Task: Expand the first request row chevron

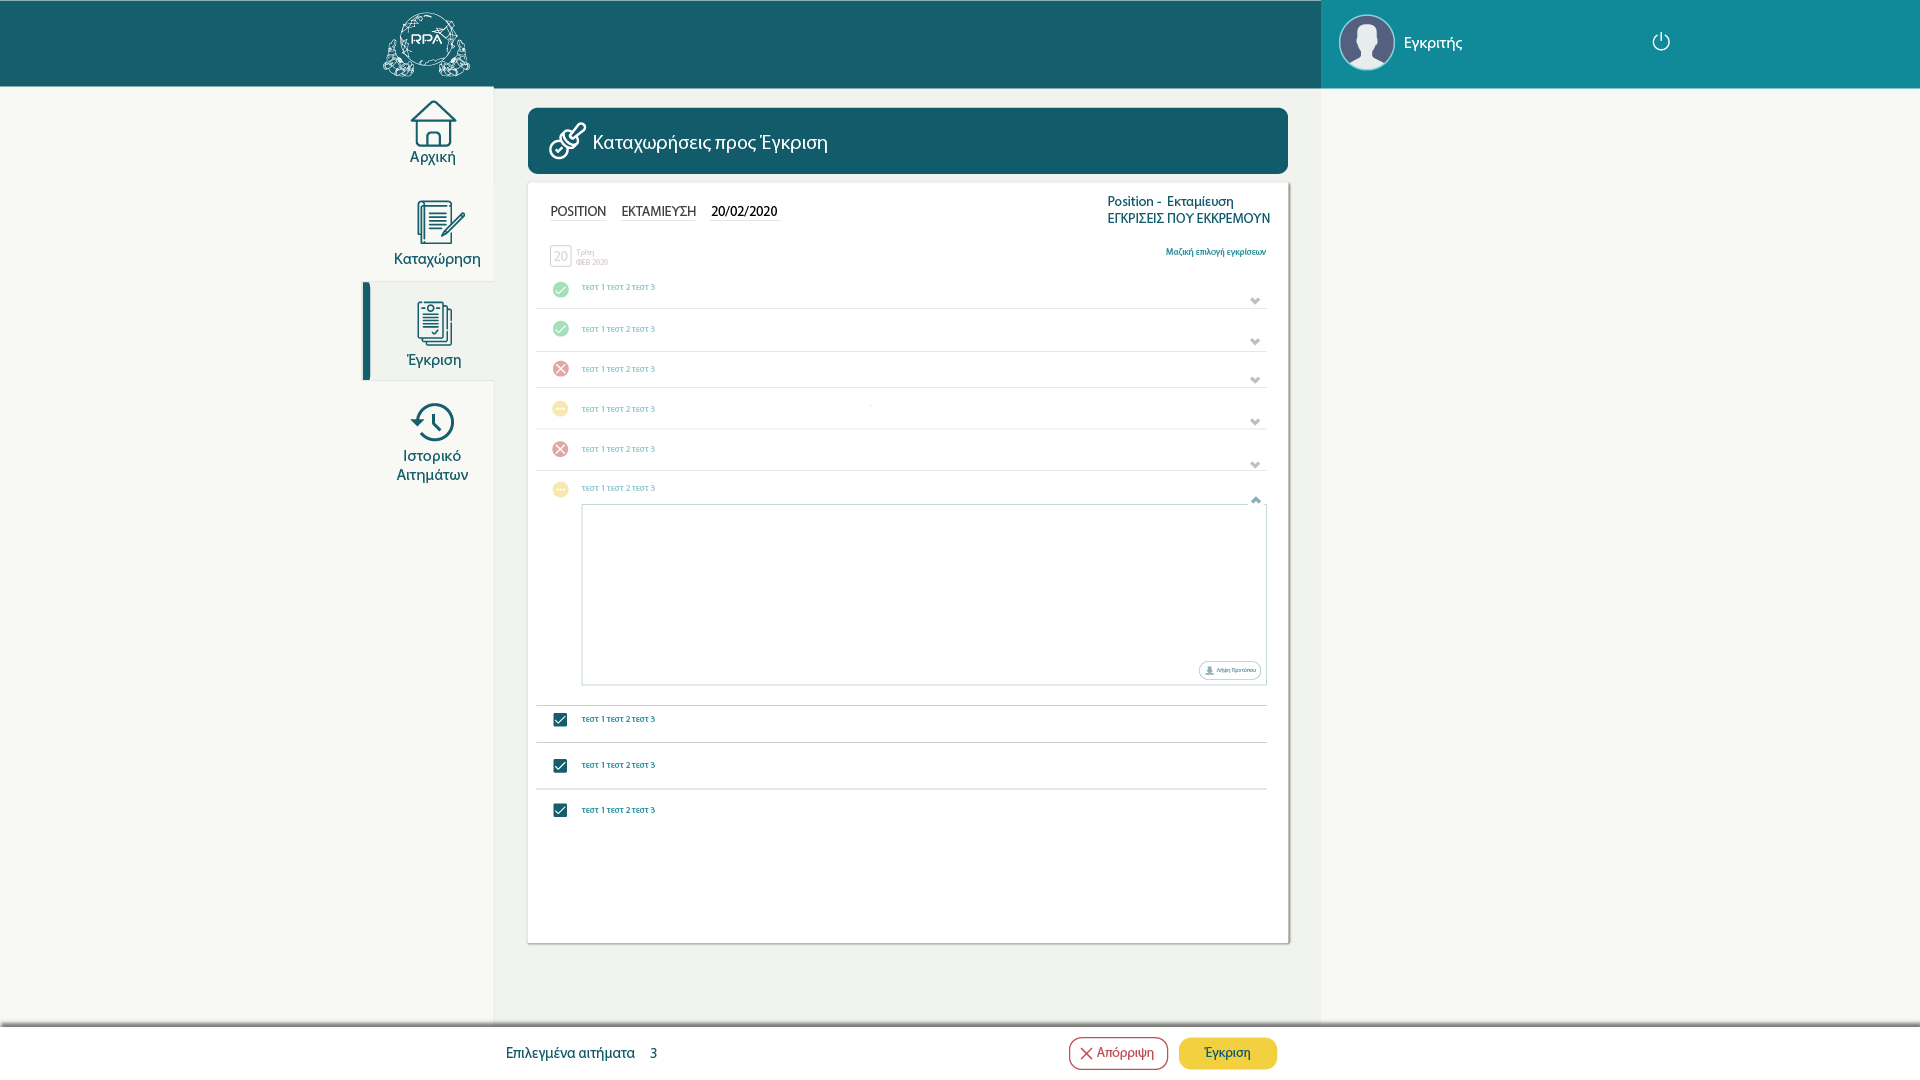Action: click(x=1255, y=301)
